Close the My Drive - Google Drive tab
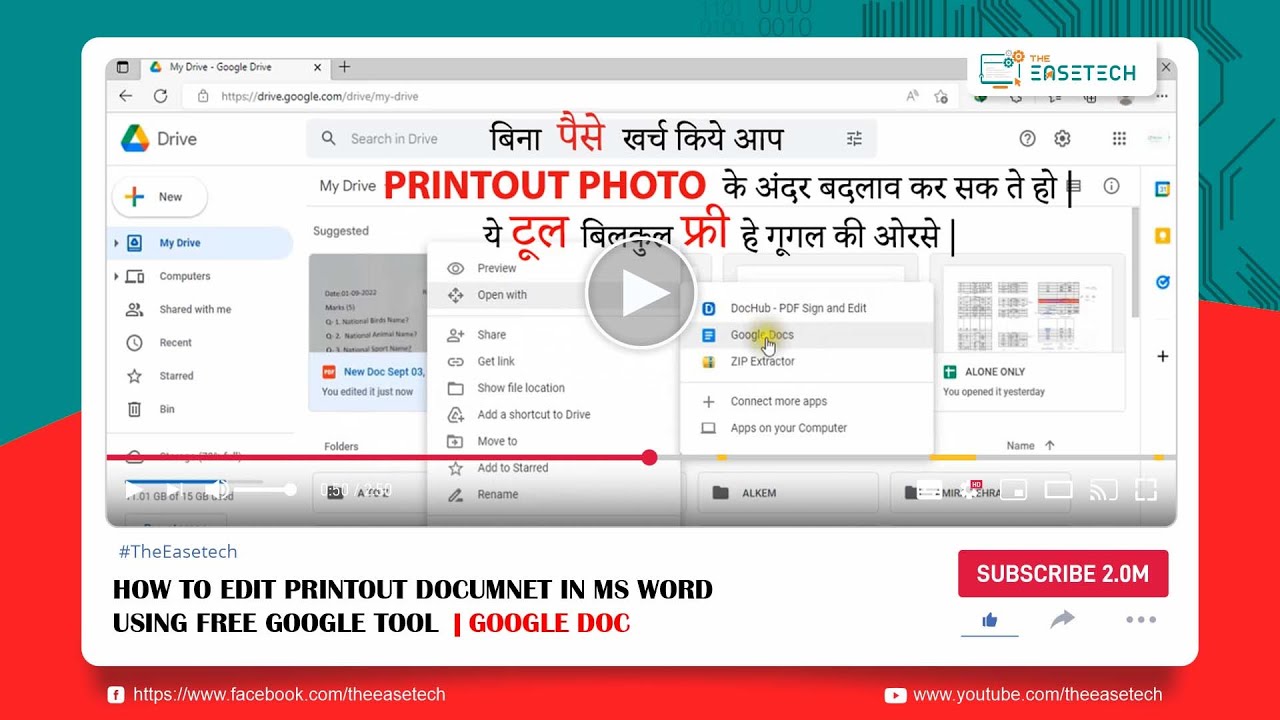The width and height of the screenshot is (1280, 720). pyautogui.click(x=318, y=67)
